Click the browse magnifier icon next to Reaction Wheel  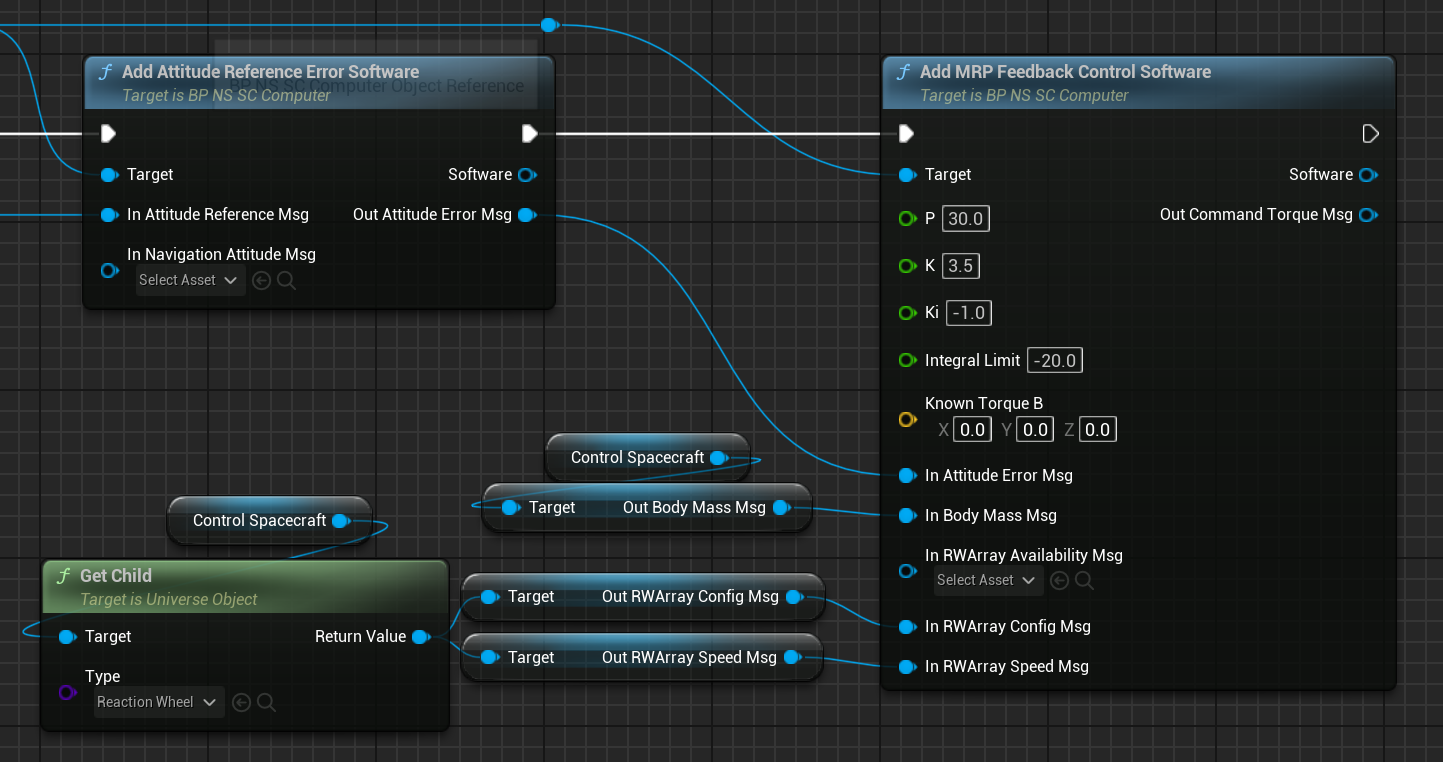tap(266, 703)
